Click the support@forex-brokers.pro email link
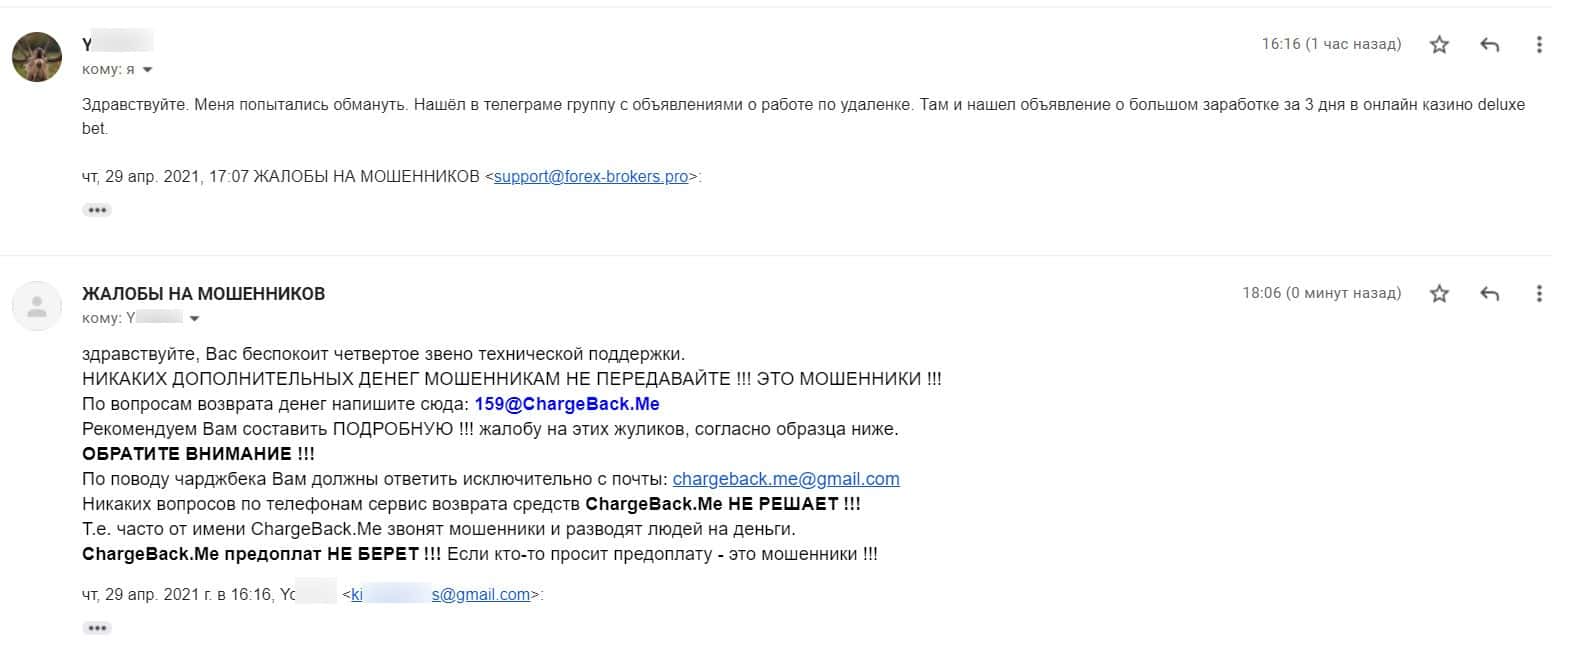 coord(591,176)
